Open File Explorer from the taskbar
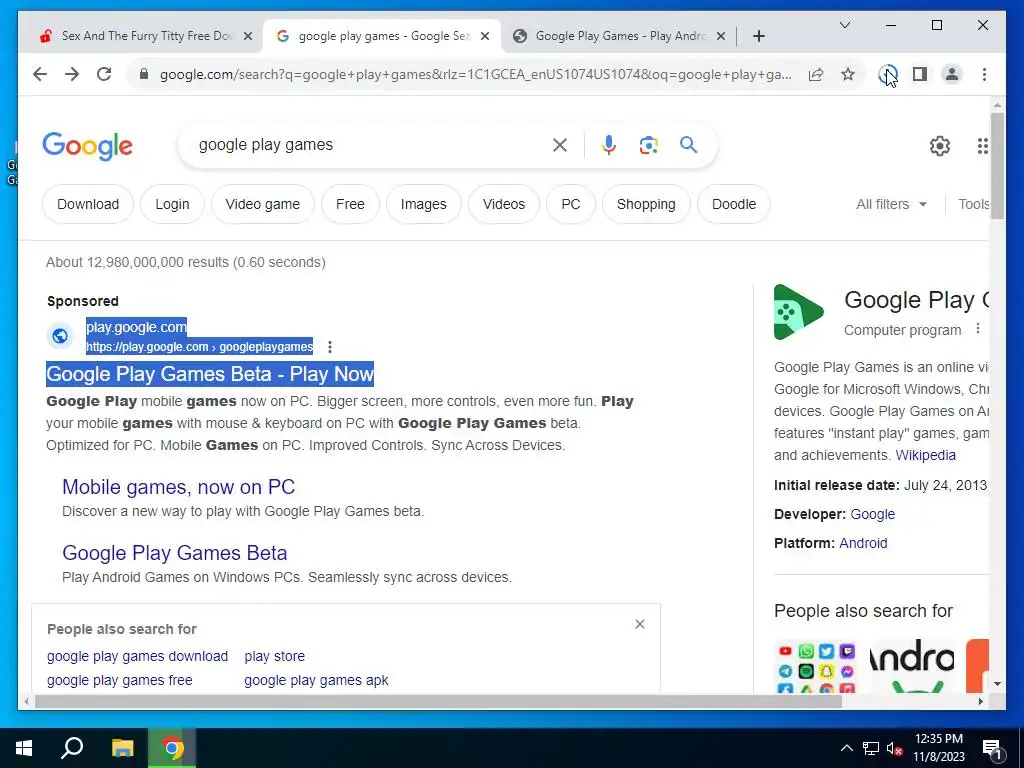Screen dimensions: 1024x768 coord(122,748)
